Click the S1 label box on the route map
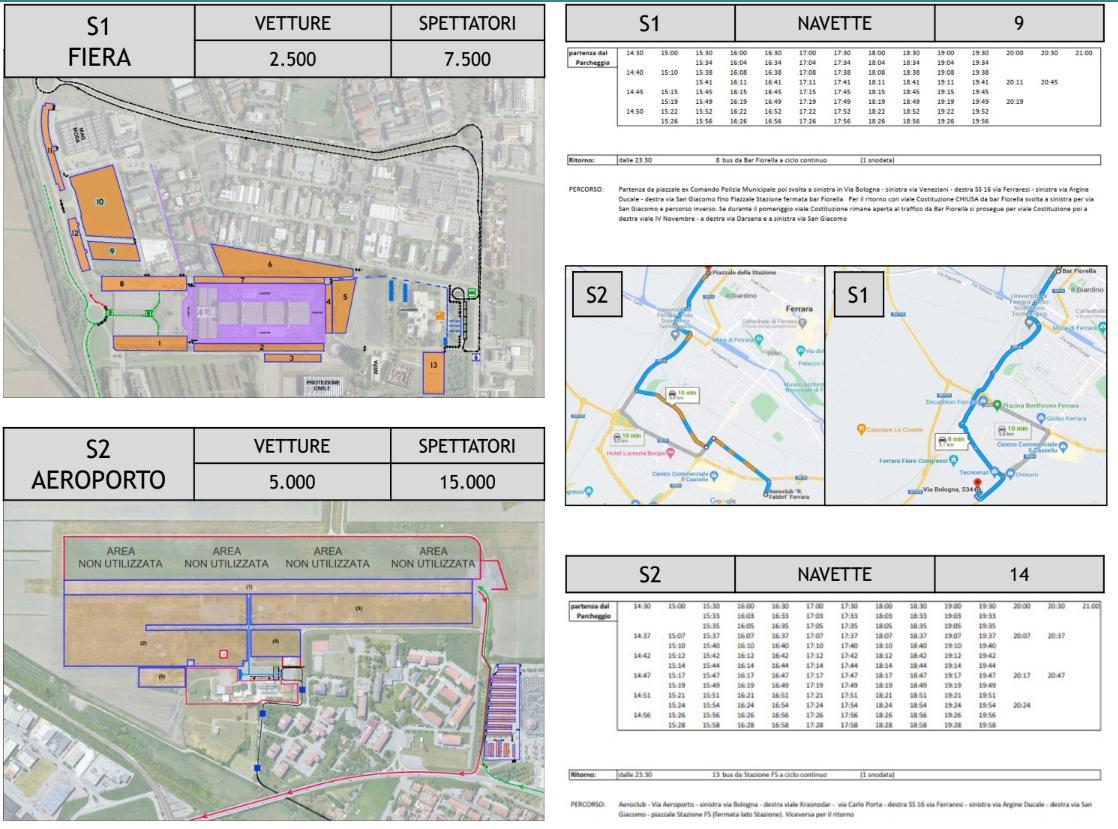The width and height of the screenshot is (1118, 829). pos(857,294)
